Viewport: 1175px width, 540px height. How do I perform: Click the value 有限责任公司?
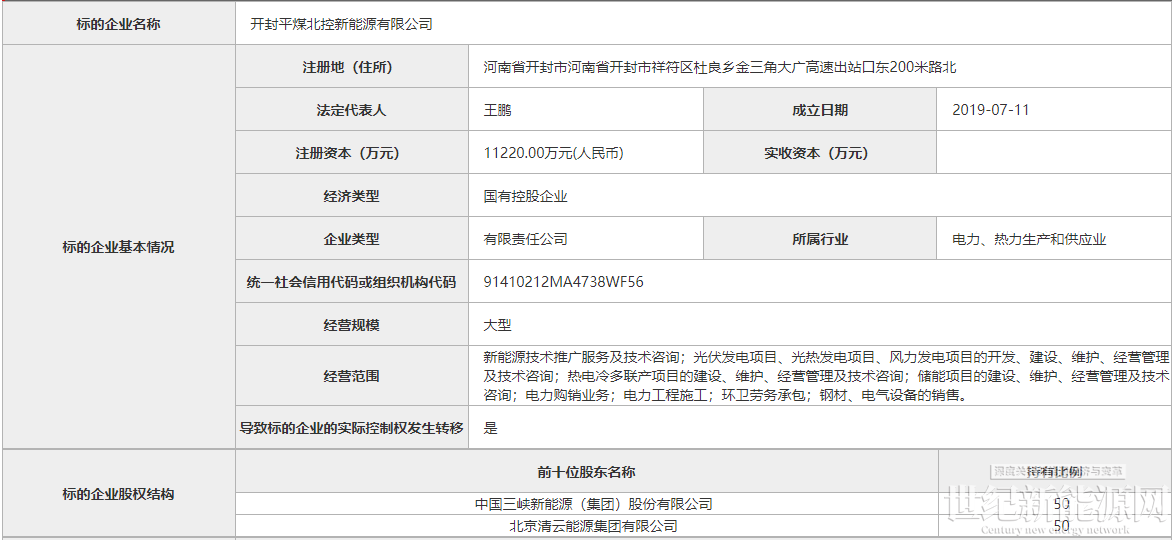pos(525,239)
